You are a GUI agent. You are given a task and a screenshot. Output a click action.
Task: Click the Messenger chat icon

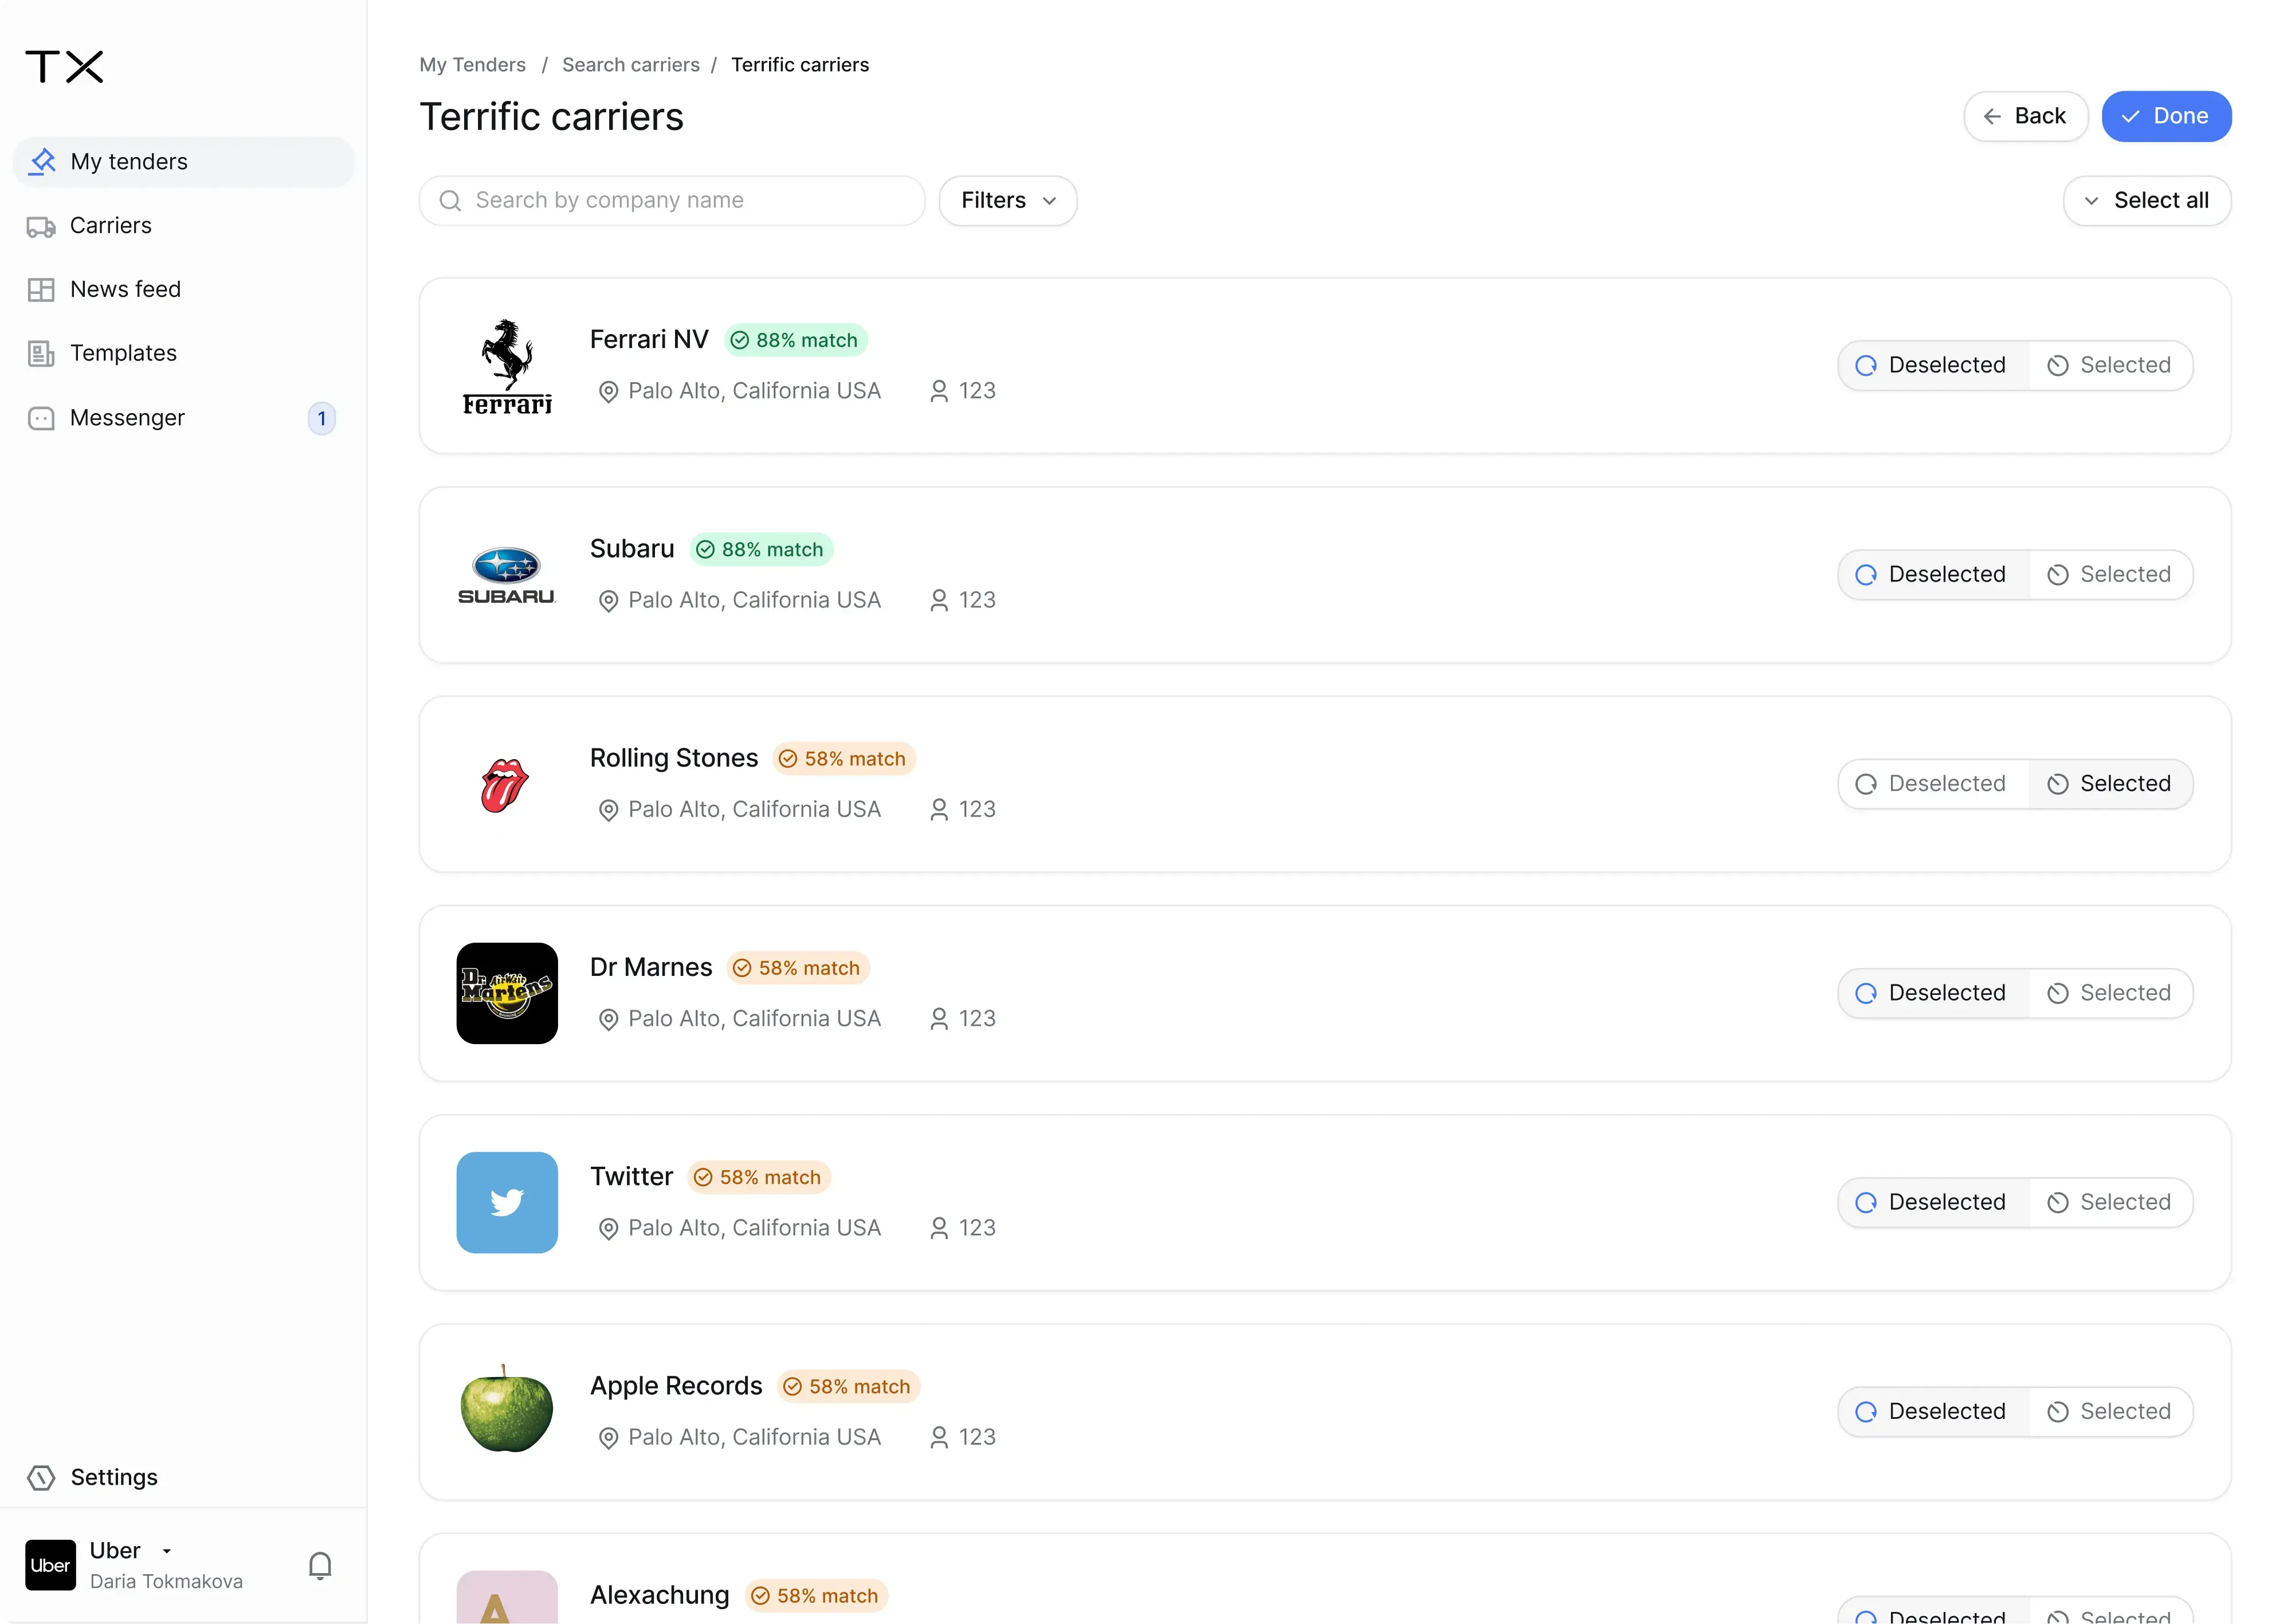[41, 418]
